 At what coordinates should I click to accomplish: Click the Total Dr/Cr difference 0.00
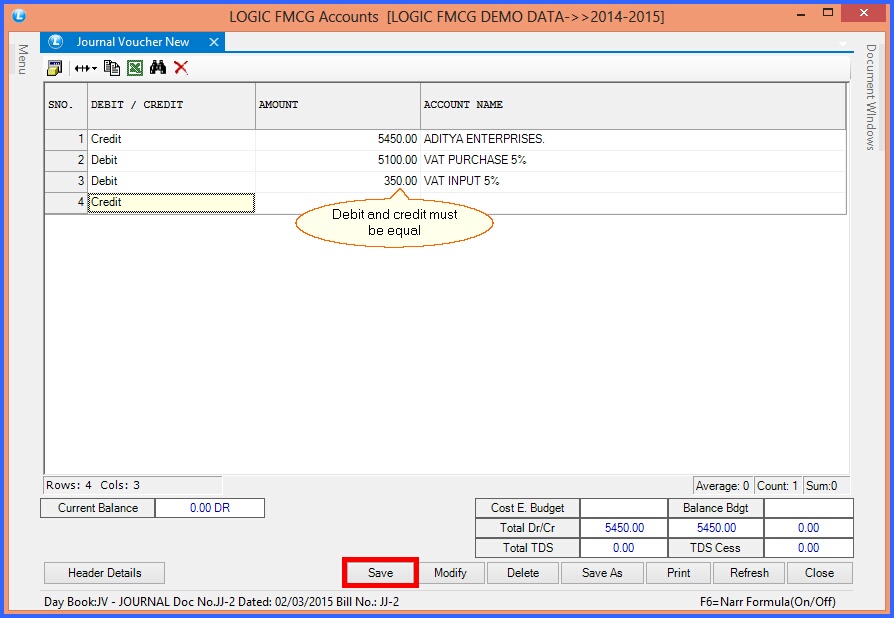point(808,528)
